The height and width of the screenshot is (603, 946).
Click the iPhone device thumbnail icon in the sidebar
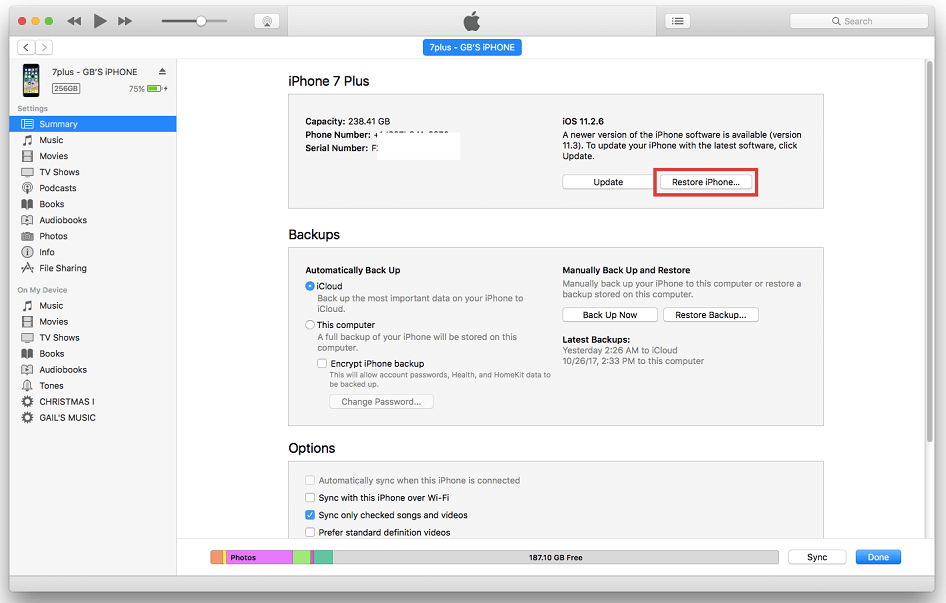pos(31,80)
